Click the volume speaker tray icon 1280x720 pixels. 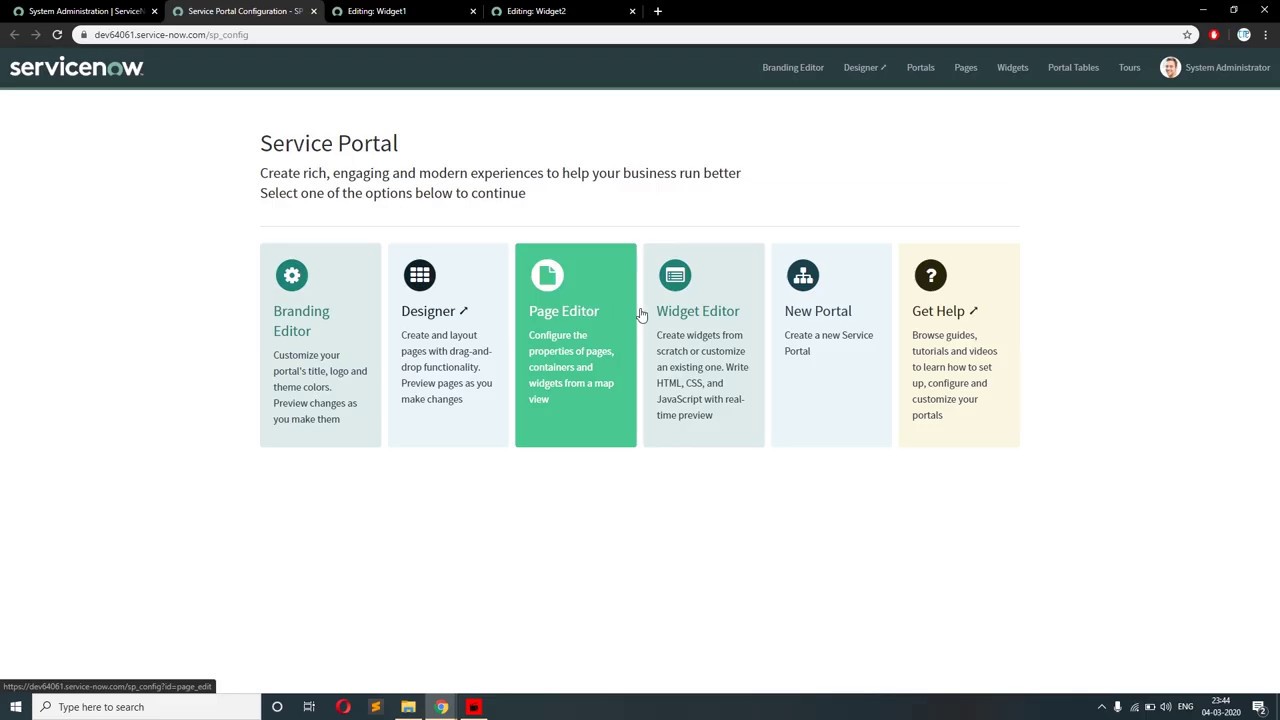click(x=1166, y=707)
